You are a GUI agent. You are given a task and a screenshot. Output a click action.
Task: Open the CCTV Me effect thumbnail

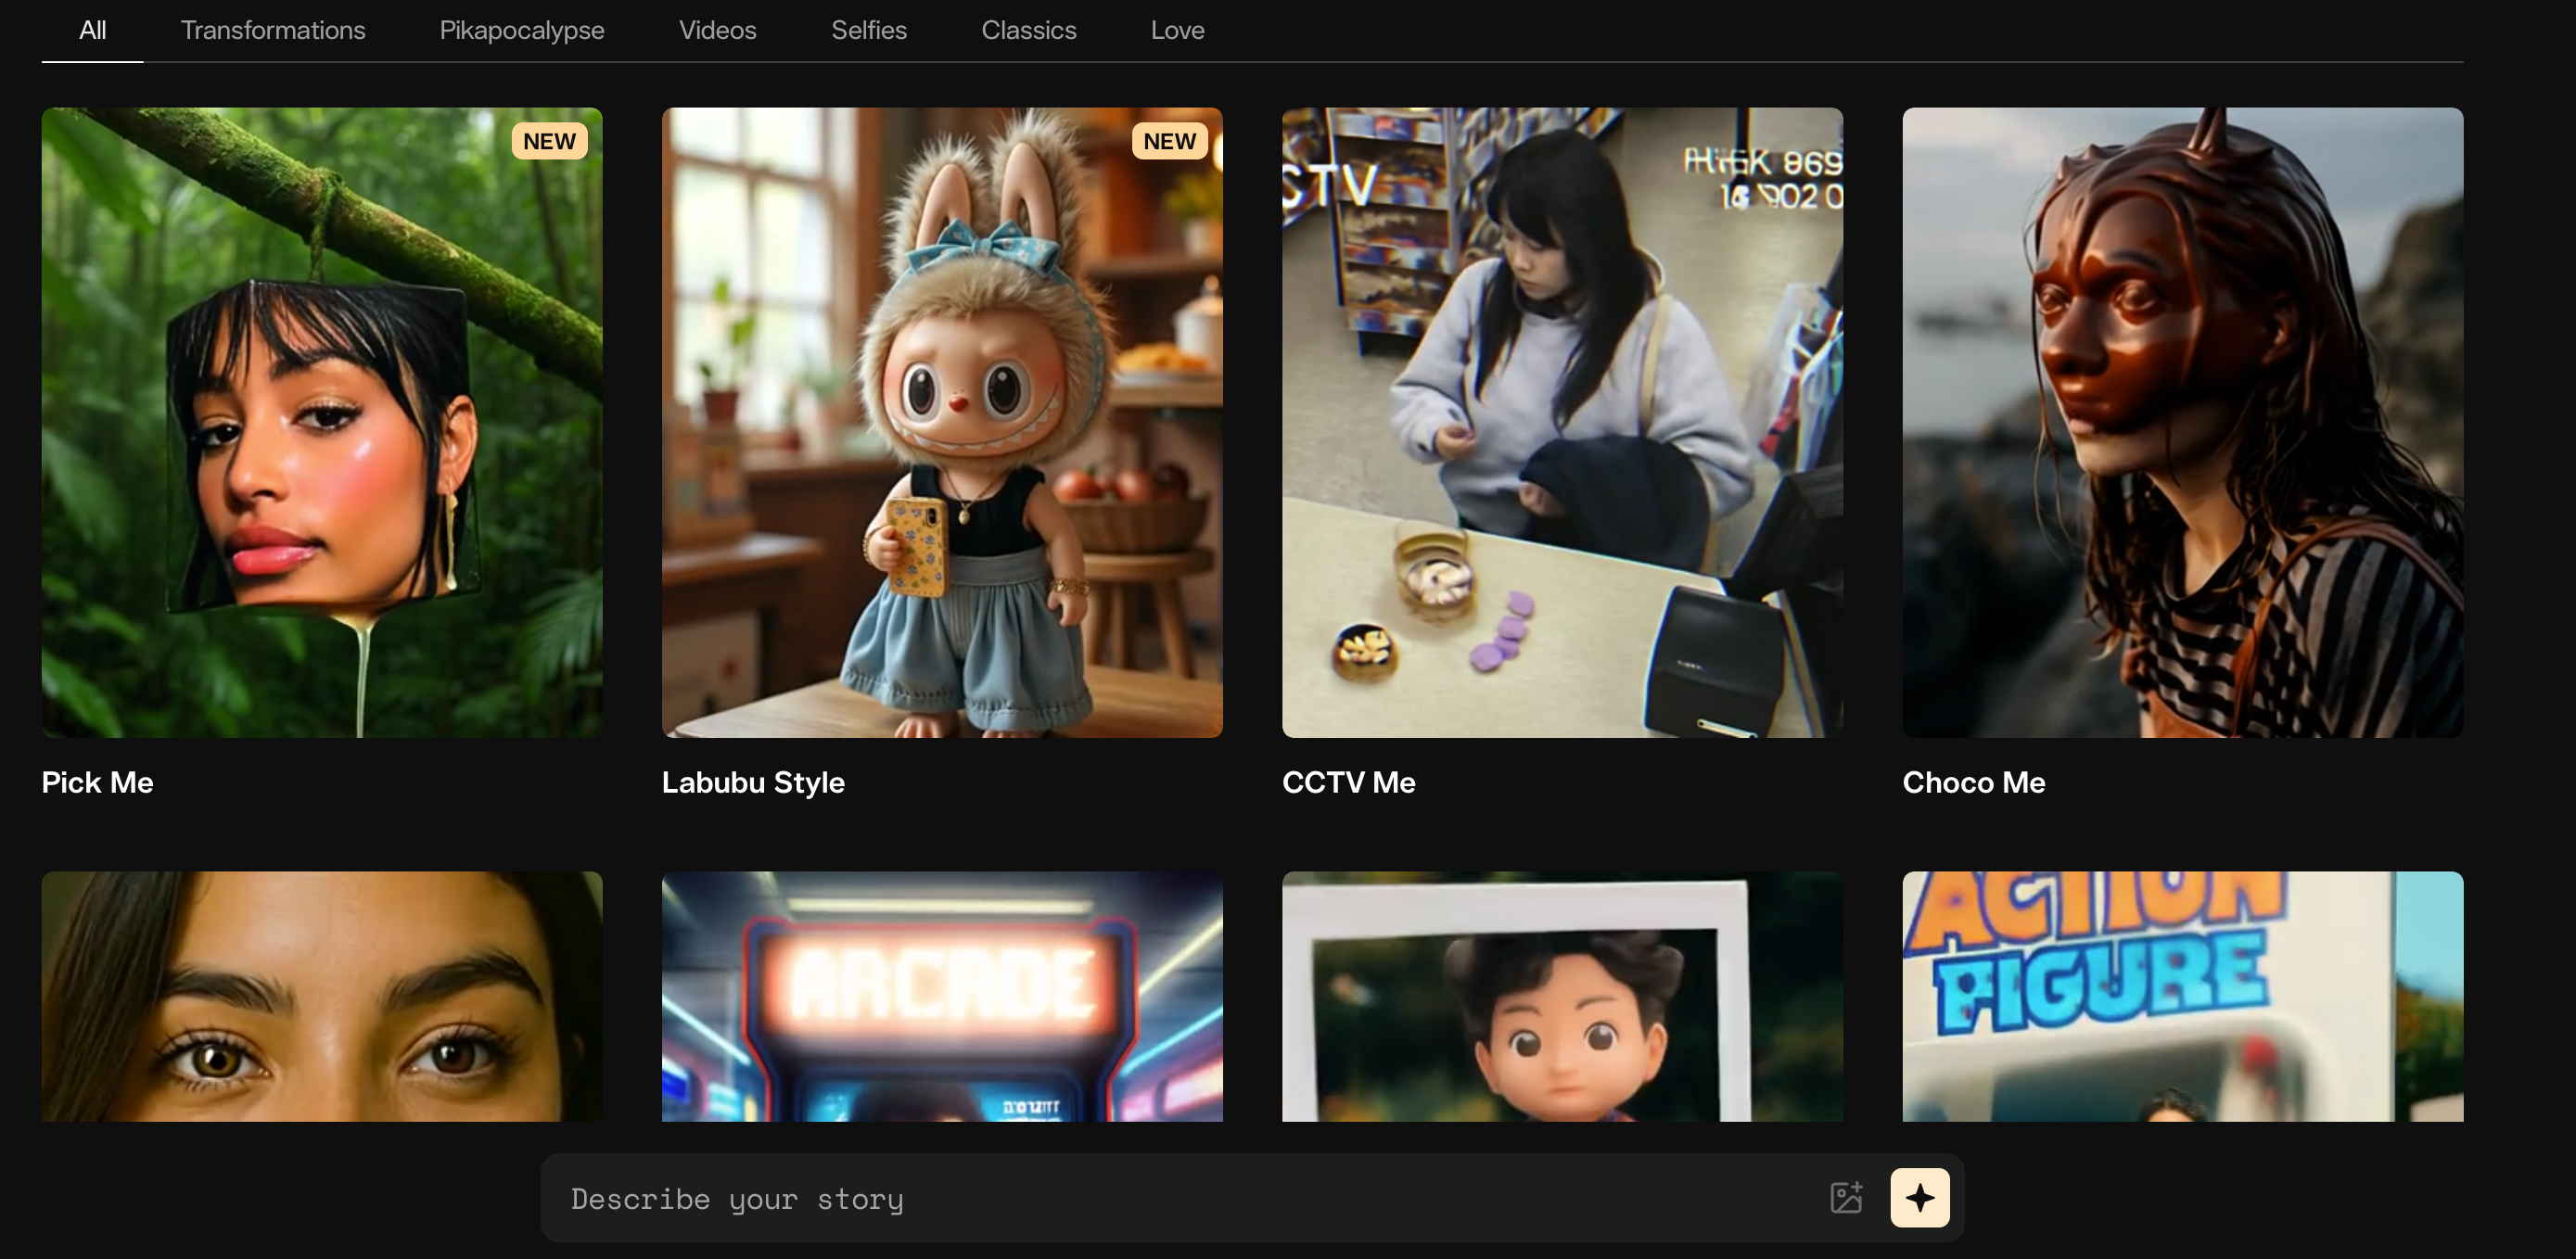tap(1561, 422)
